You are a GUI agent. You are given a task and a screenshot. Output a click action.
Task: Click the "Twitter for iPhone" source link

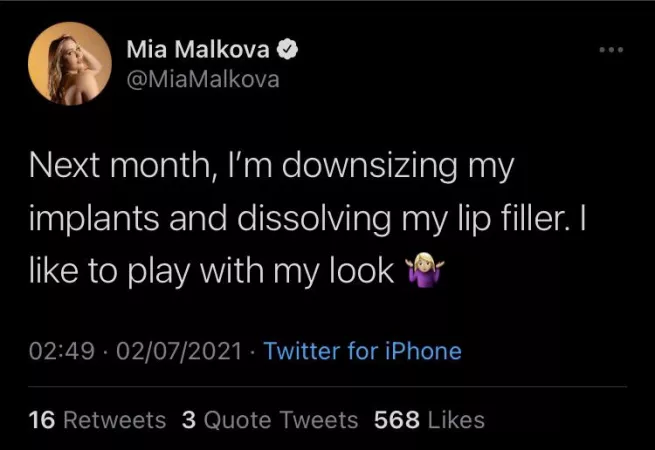[362, 351]
